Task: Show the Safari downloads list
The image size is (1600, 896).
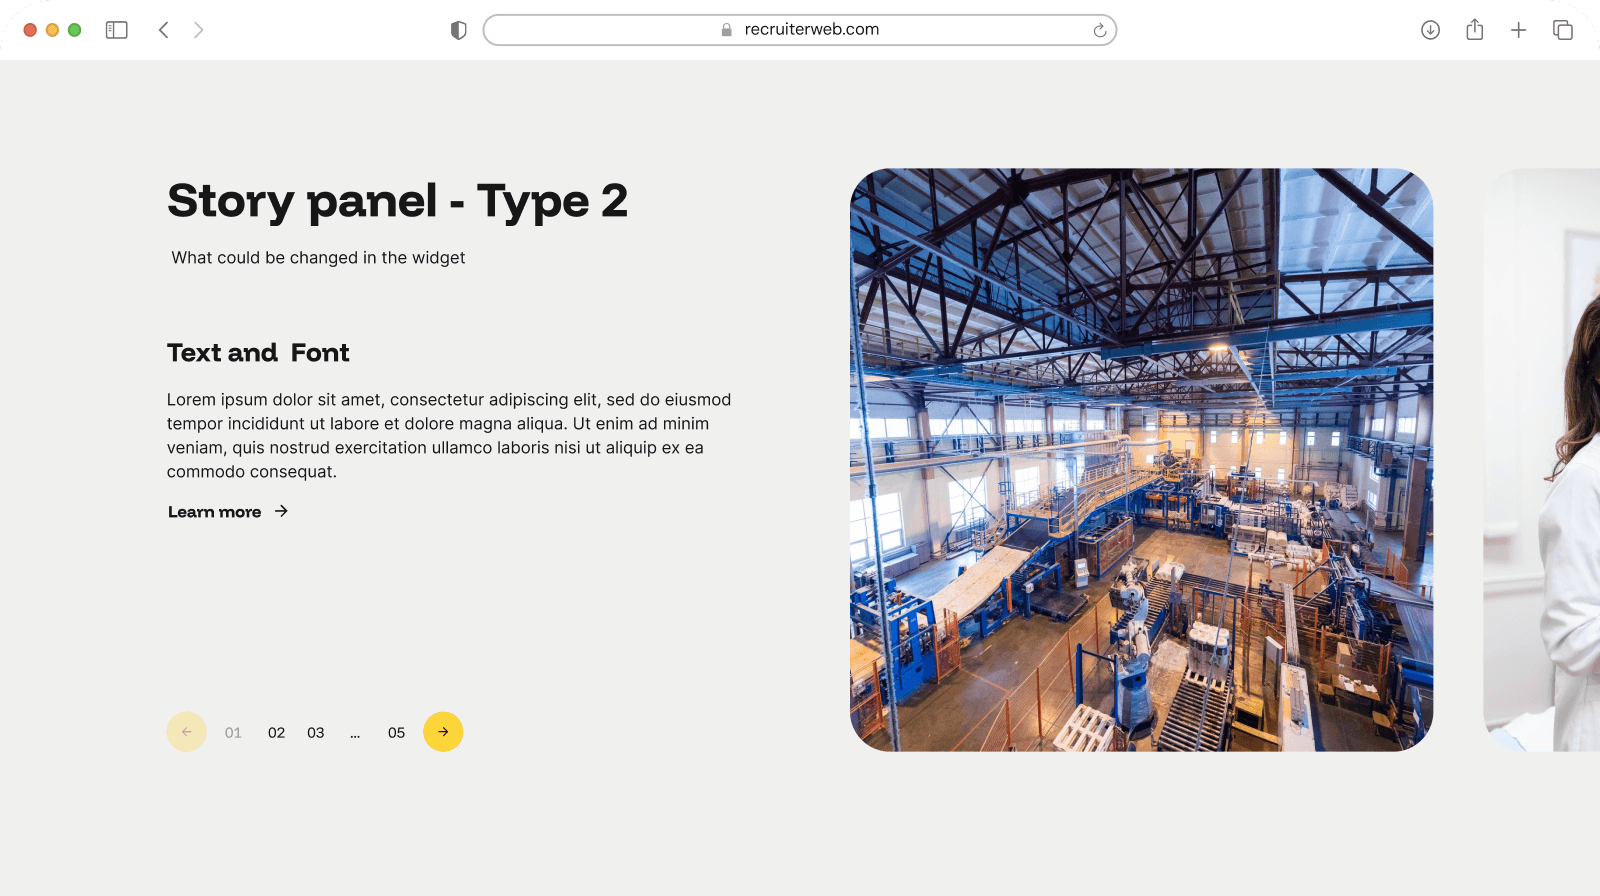Action: coord(1430,30)
